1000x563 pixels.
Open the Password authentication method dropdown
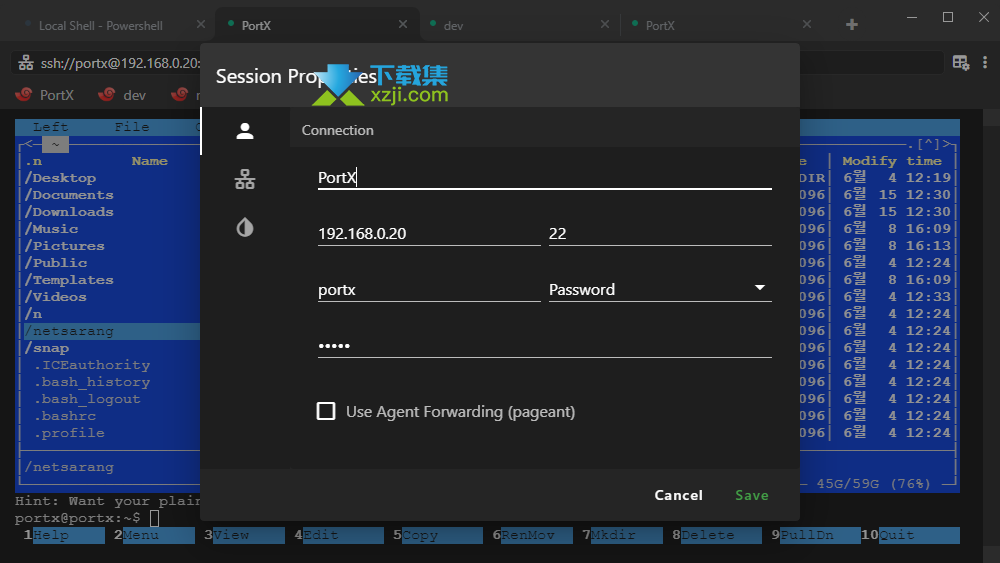tap(660, 289)
